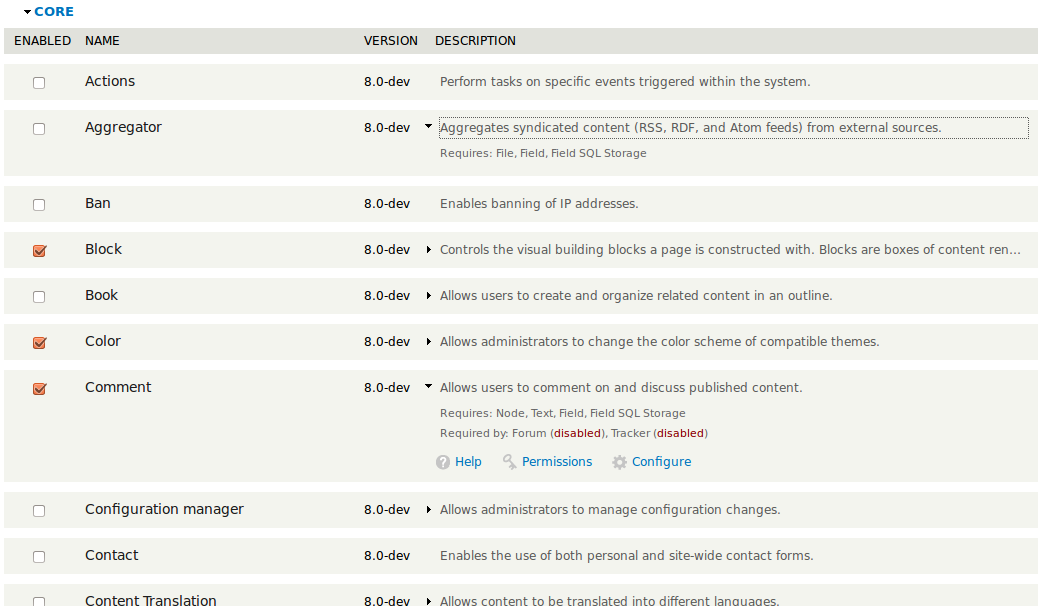Open the Comment Configure link
The height and width of the screenshot is (606, 1042).
point(661,462)
